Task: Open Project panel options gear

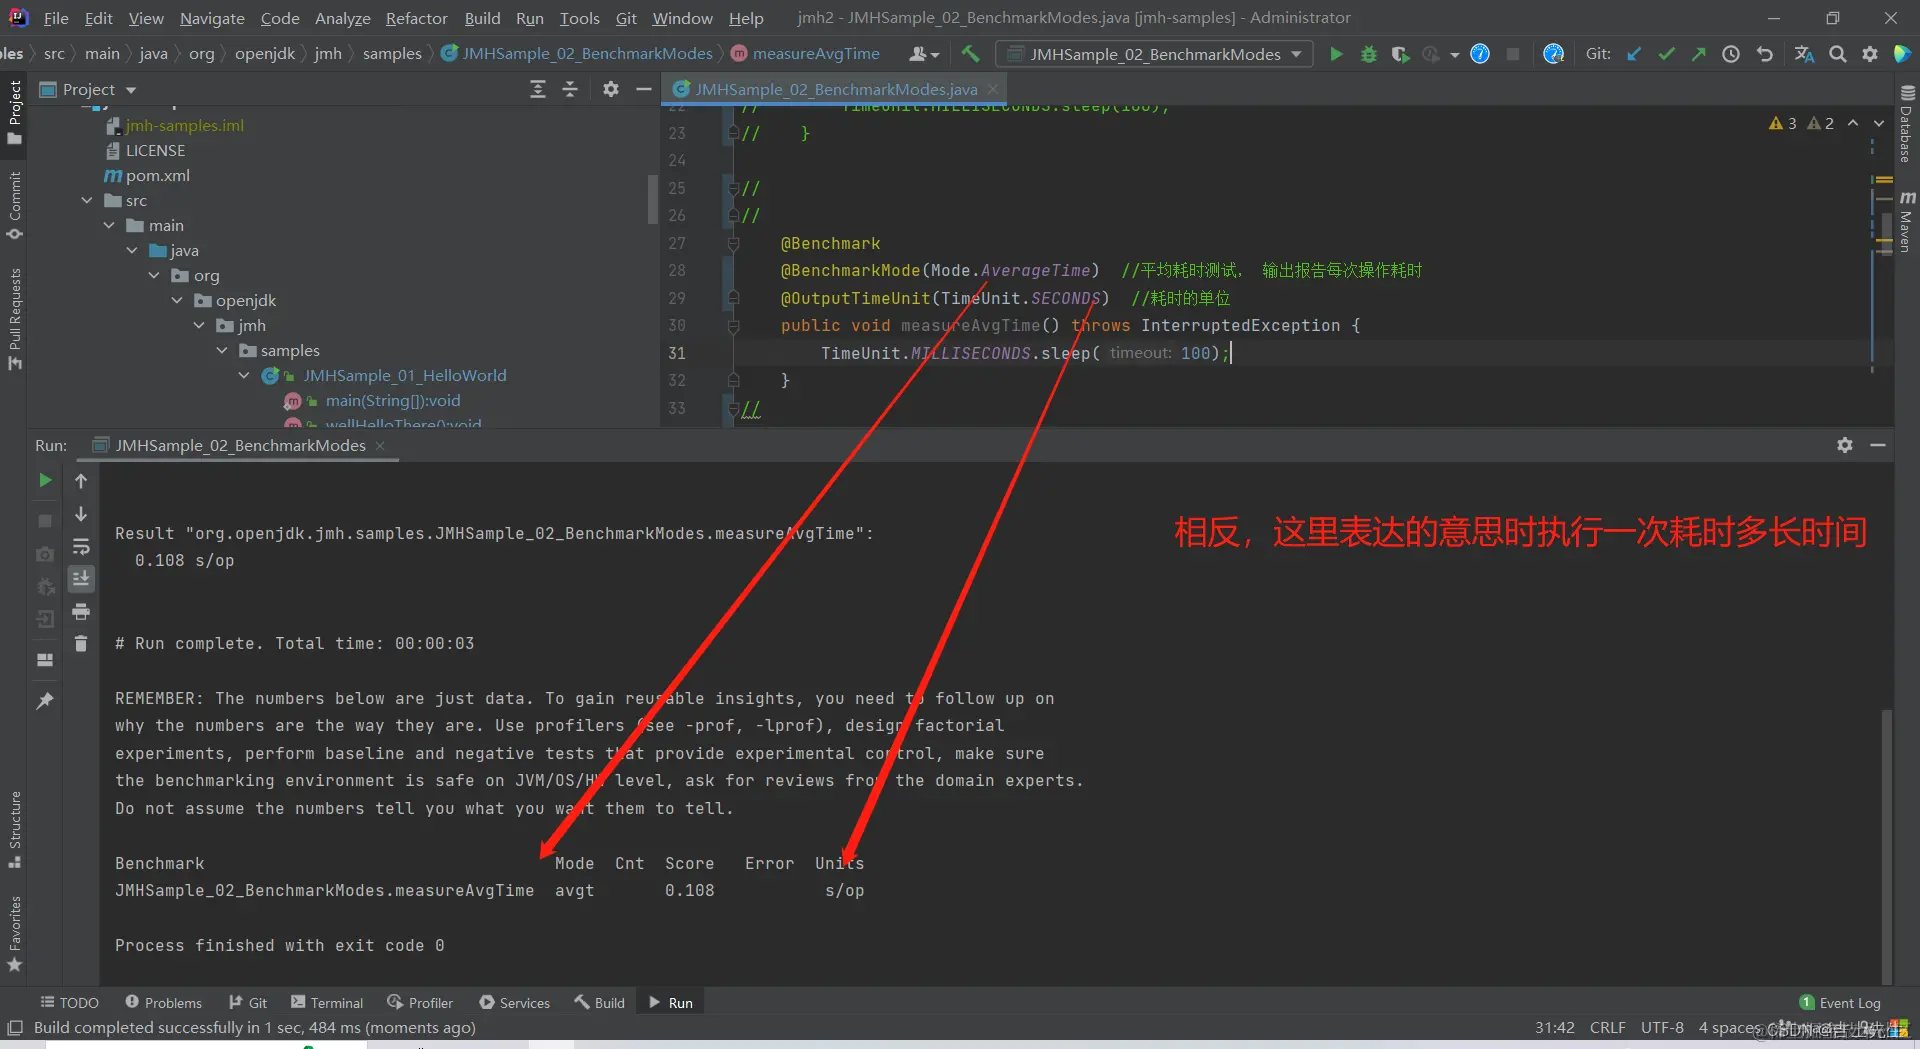Action: (611, 89)
